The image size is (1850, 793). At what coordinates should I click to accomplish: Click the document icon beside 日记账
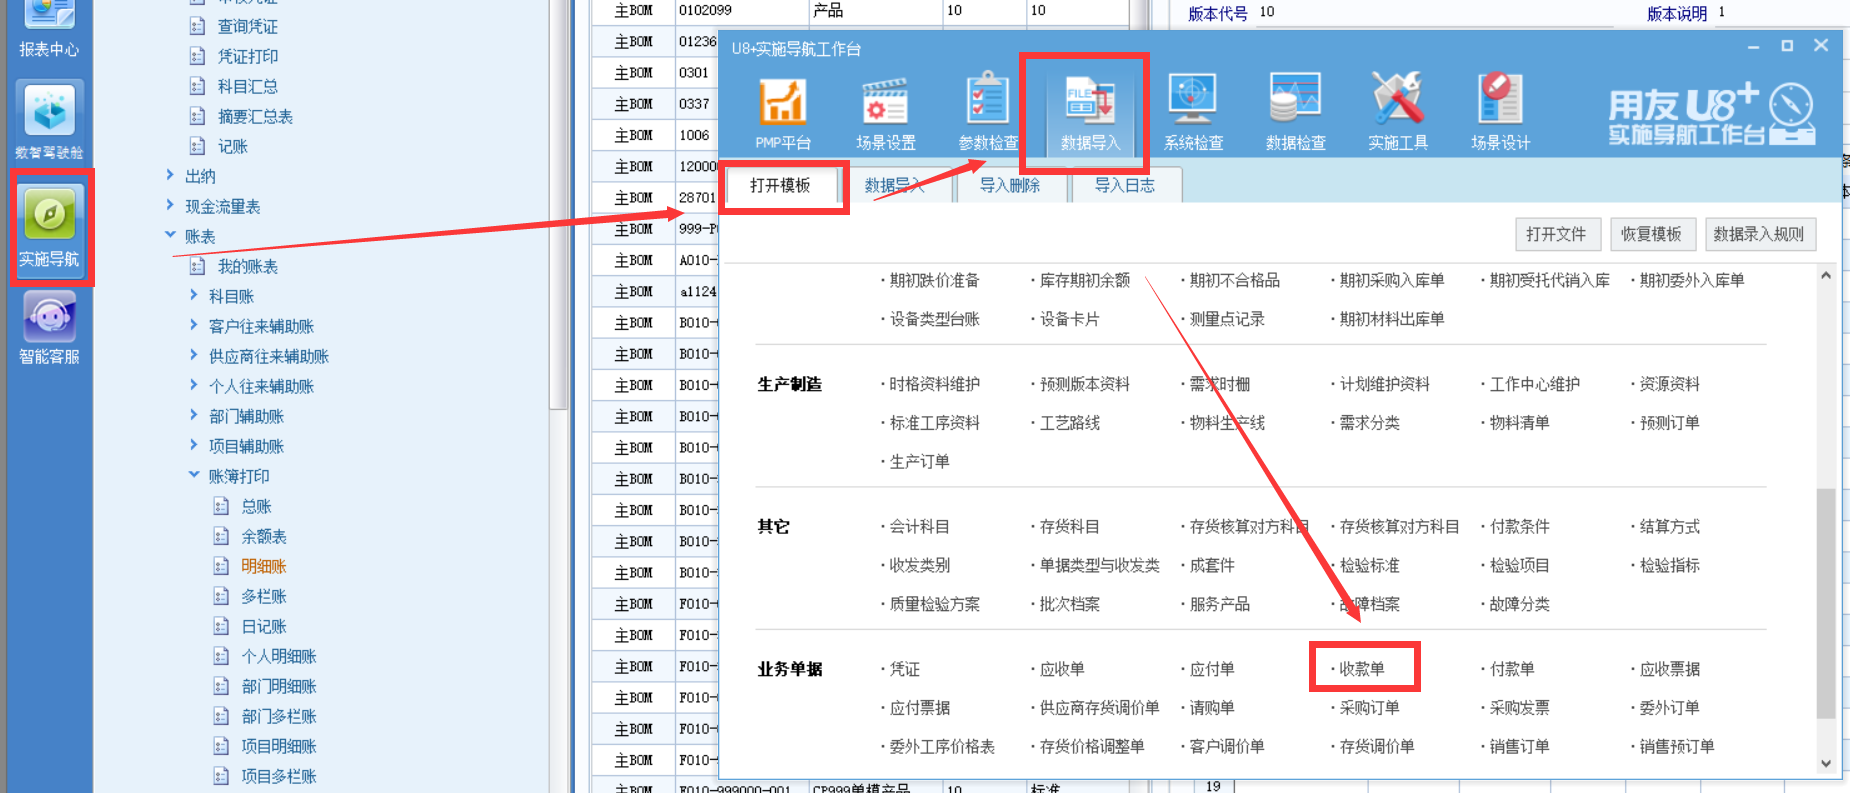click(x=221, y=626)
